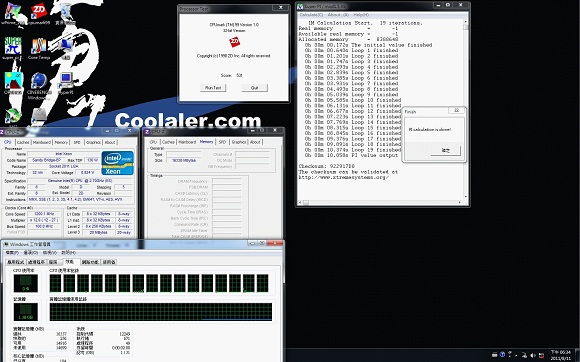This screenshot has width=580, height=362.
Task: Switch to Caches tab in left CPU-Z
Action: (x=23, y=142)
